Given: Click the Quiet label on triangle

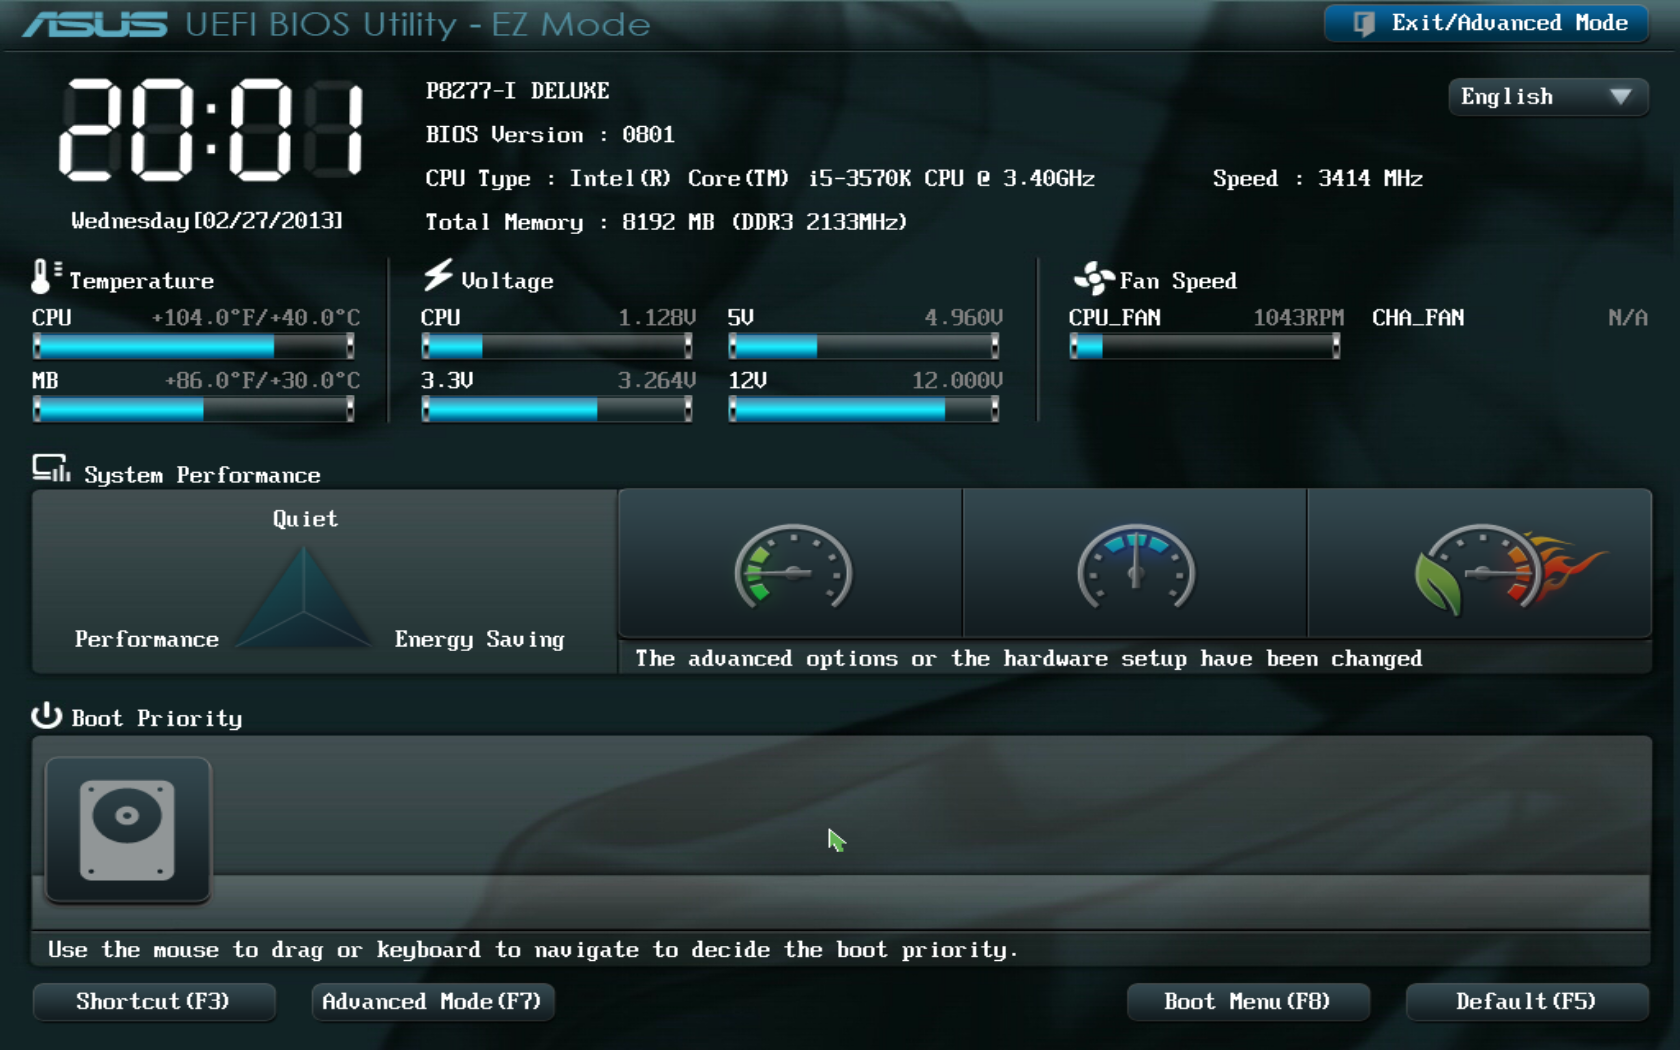Looking at the screenshot, I should click(305, 519).
